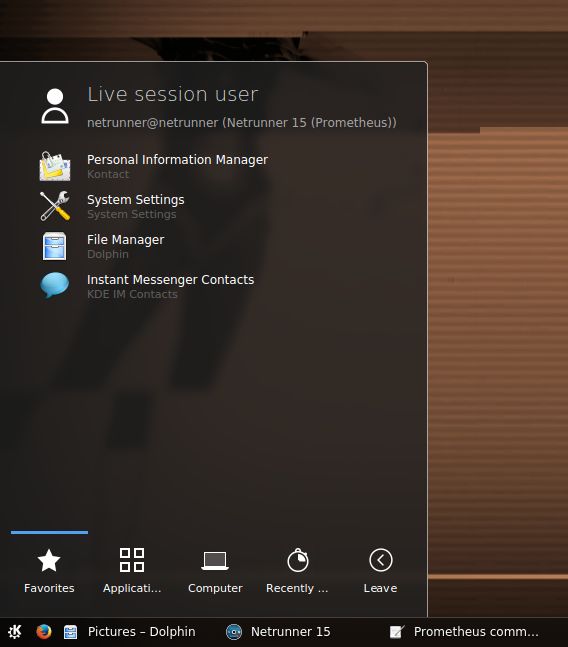
Task: Switch to Prometheus comm... task
Action: (476, 632)
